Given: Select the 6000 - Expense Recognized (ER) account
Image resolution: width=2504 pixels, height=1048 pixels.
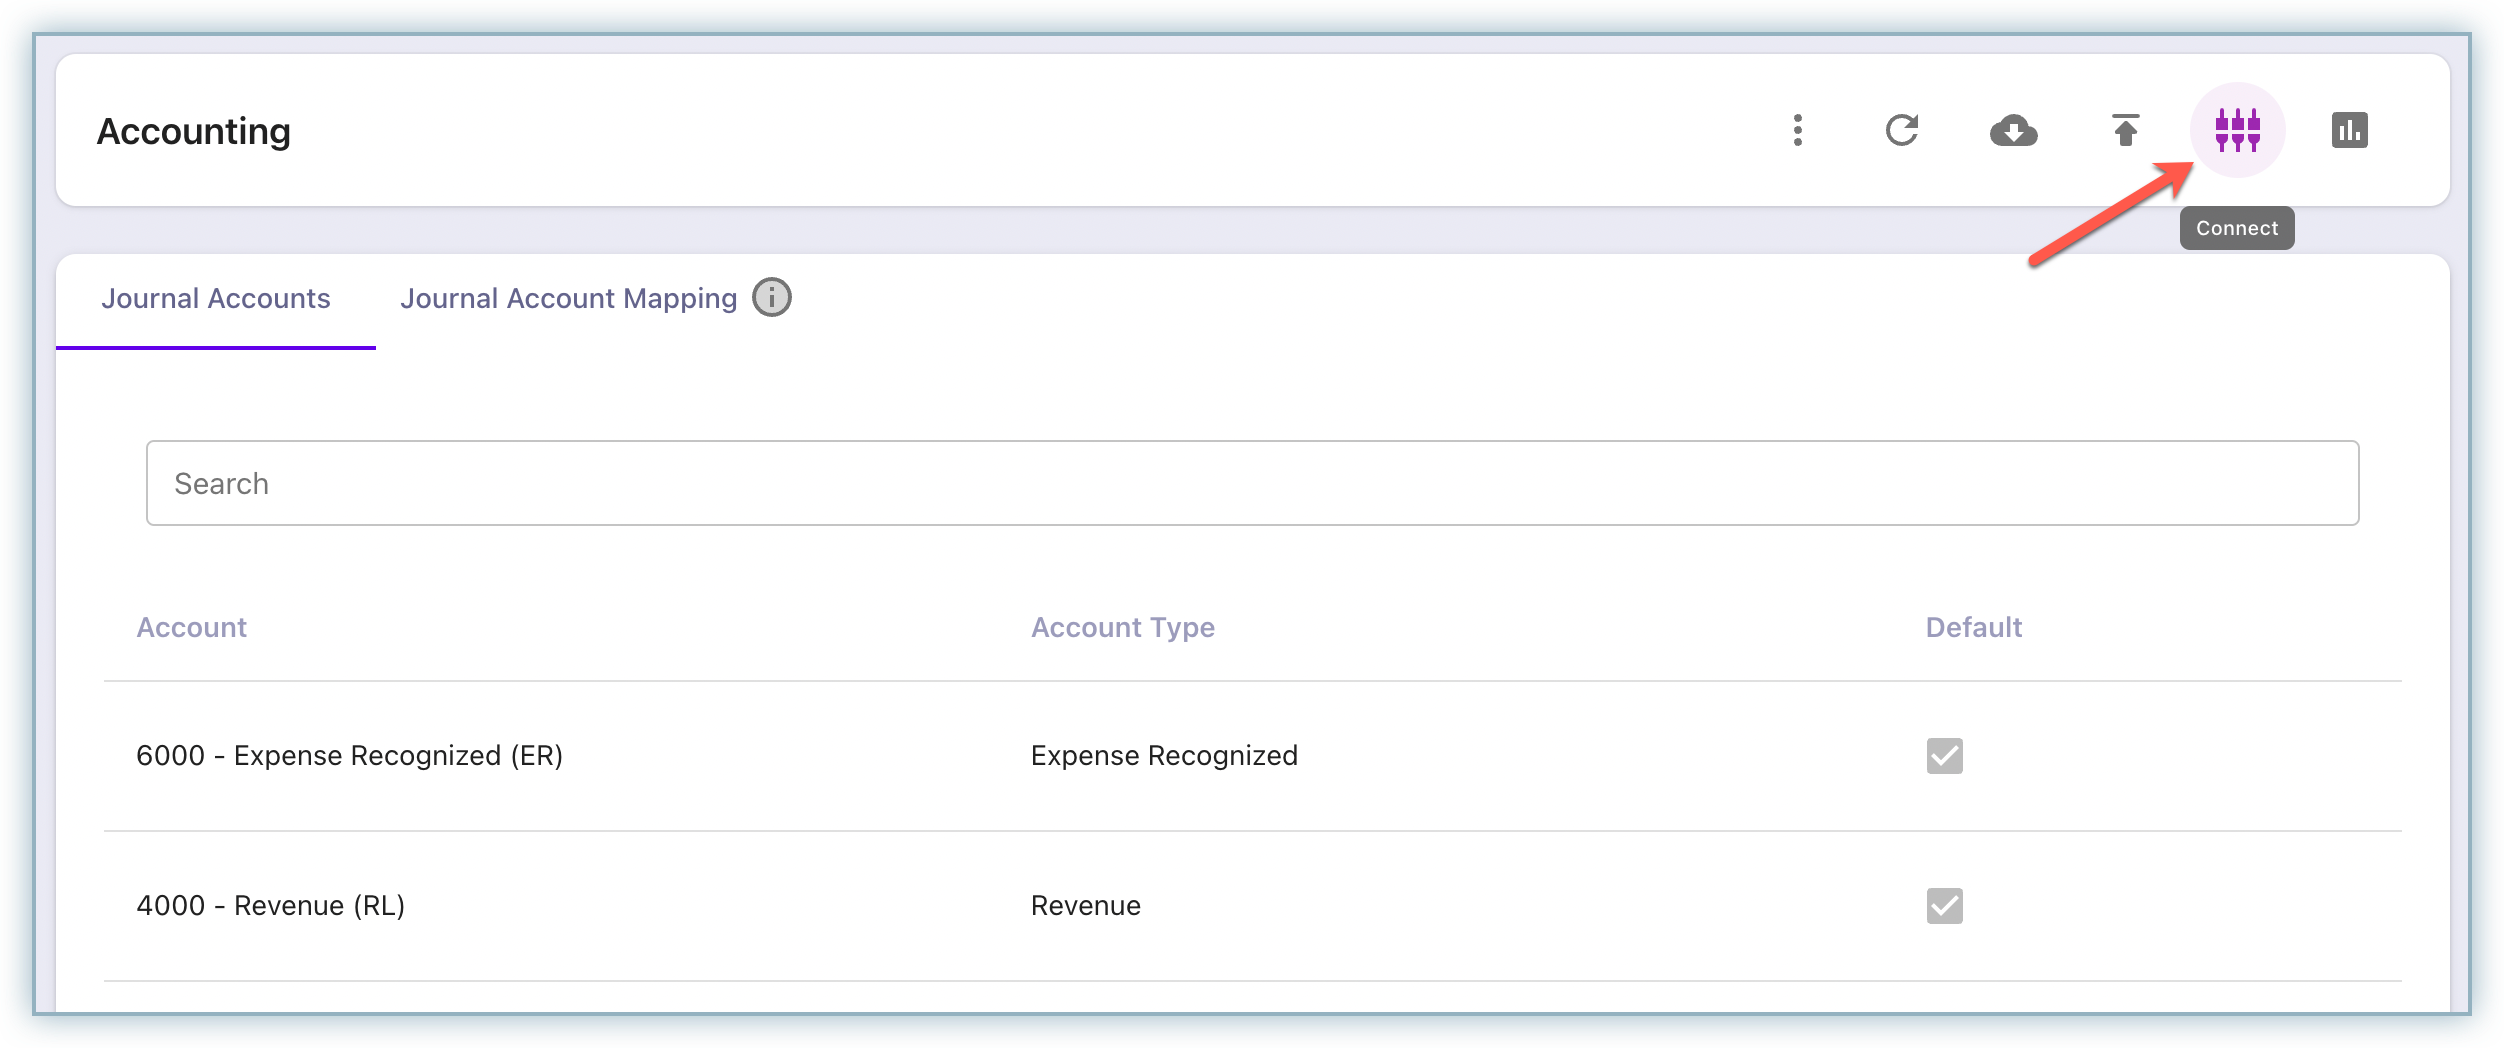Looking at the screenshot, I should (349, 756).
